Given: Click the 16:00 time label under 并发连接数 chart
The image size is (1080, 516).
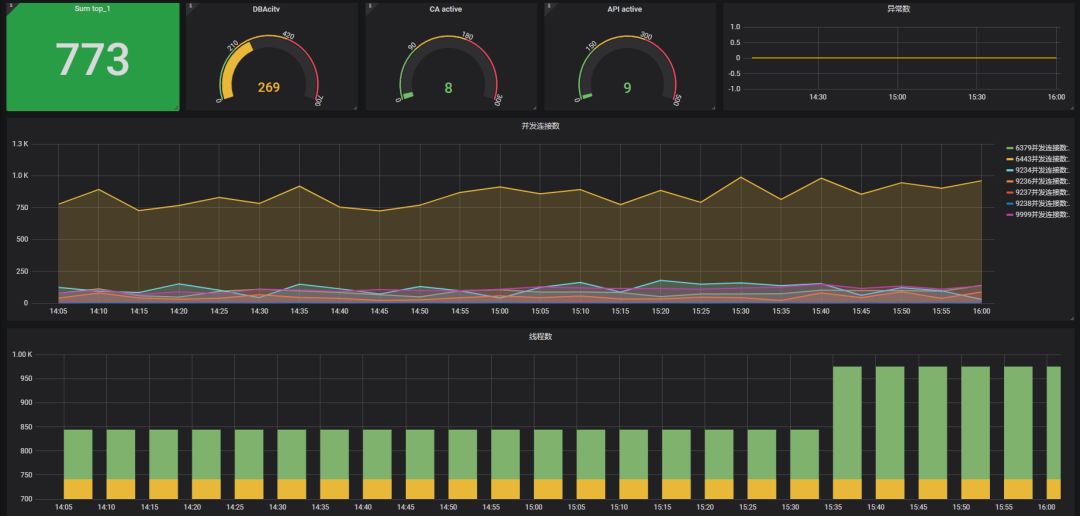Looking at the screenshot, I should 982,311.
